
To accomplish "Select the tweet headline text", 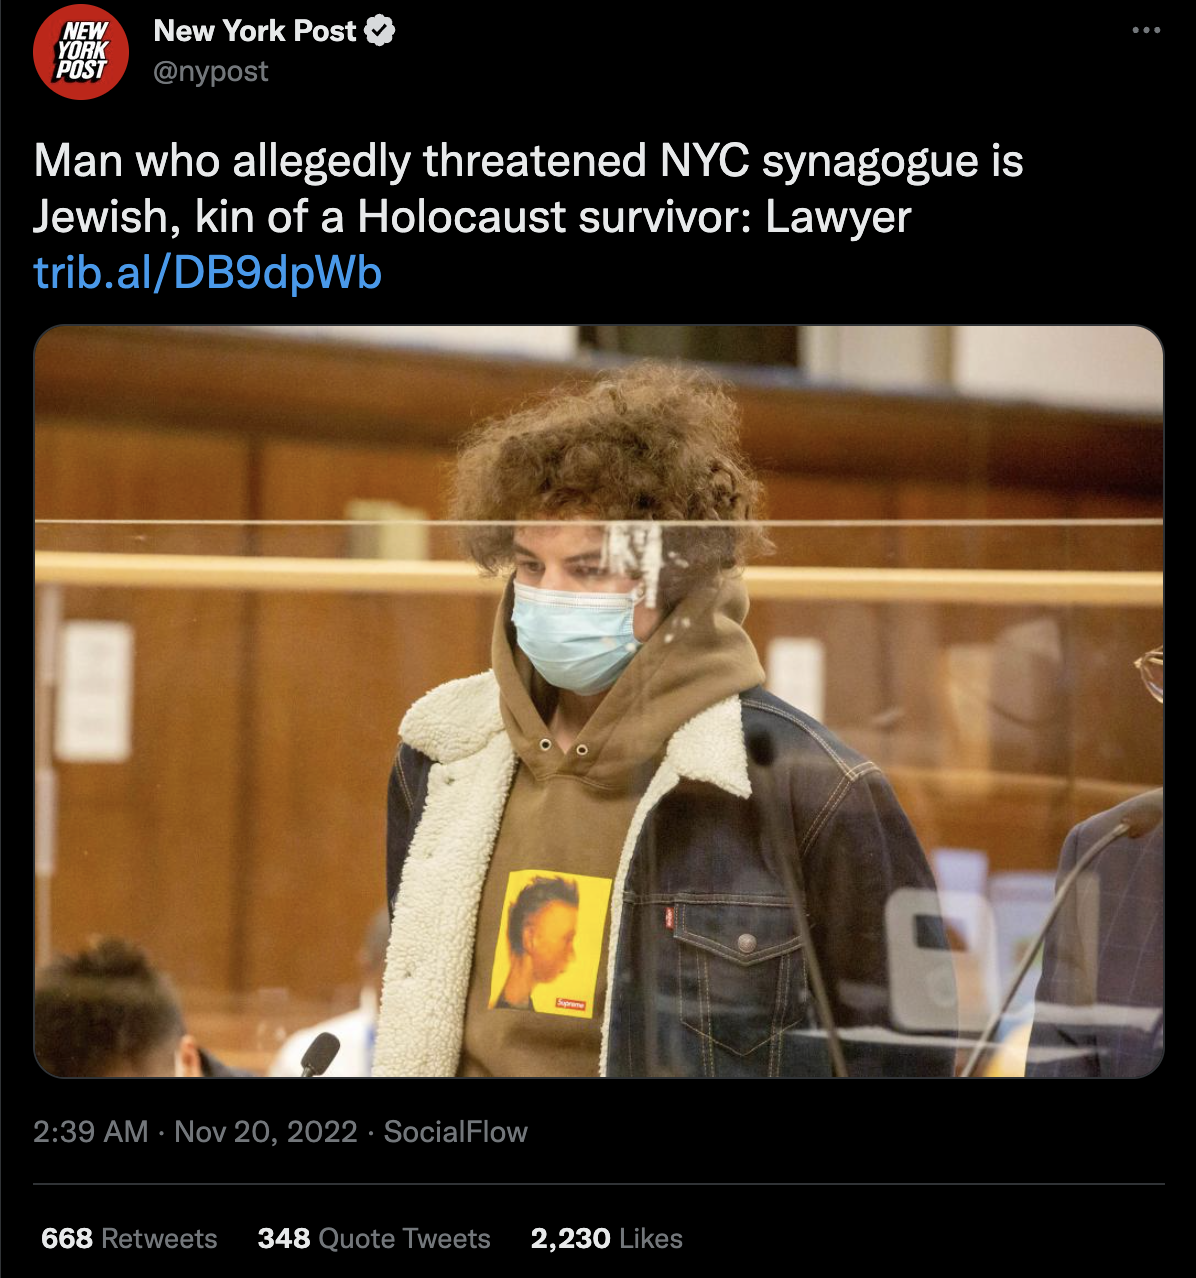I will coord(528,189).
